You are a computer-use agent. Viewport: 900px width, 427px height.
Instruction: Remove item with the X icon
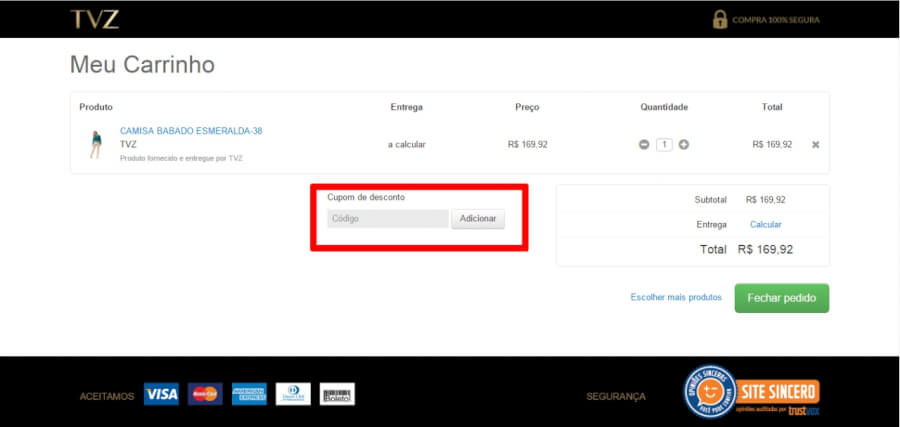815,145
